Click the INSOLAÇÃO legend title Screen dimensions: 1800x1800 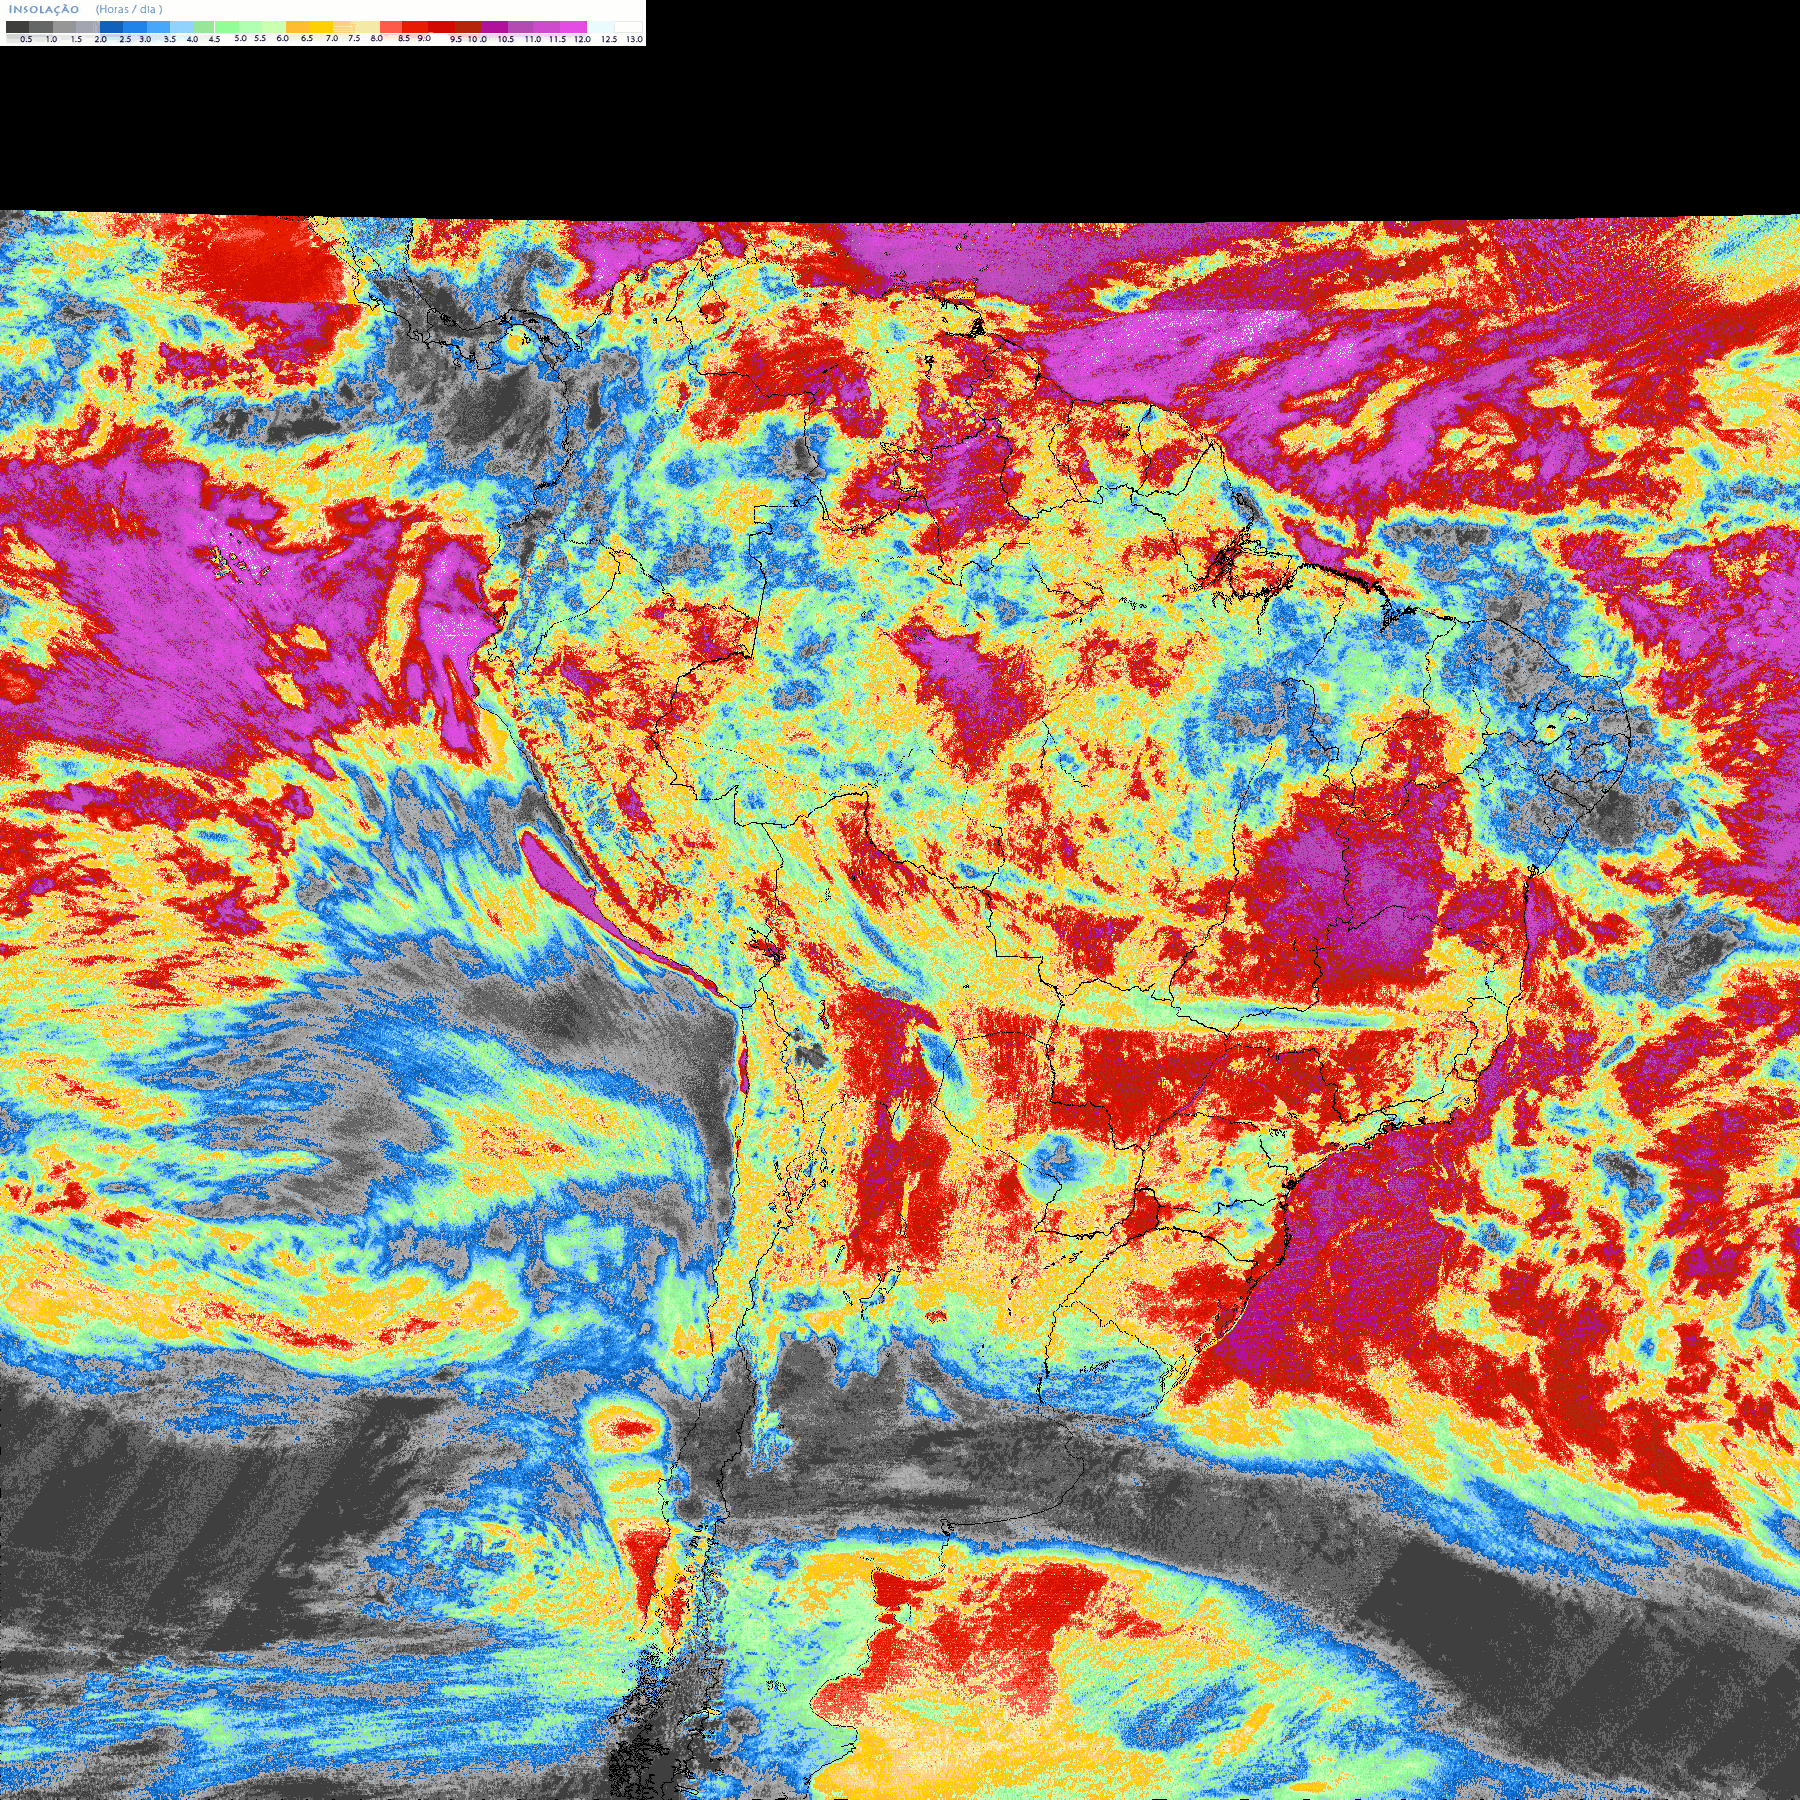click(43, 10)
